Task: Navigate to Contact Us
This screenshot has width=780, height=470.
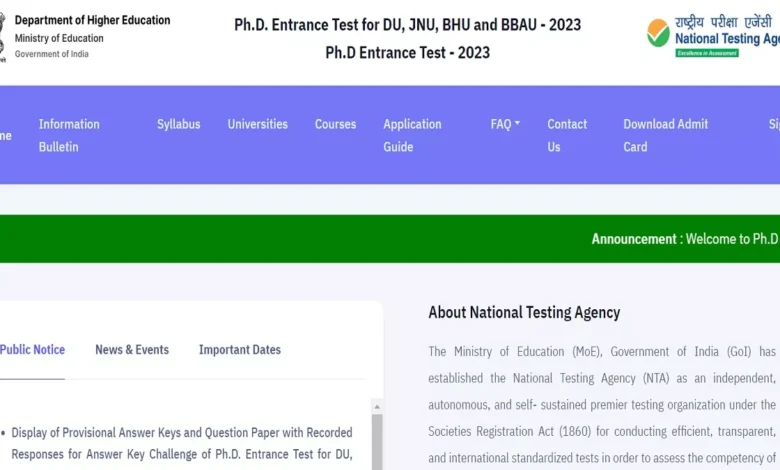Action: pyautogui.click(x=567, y=135)
